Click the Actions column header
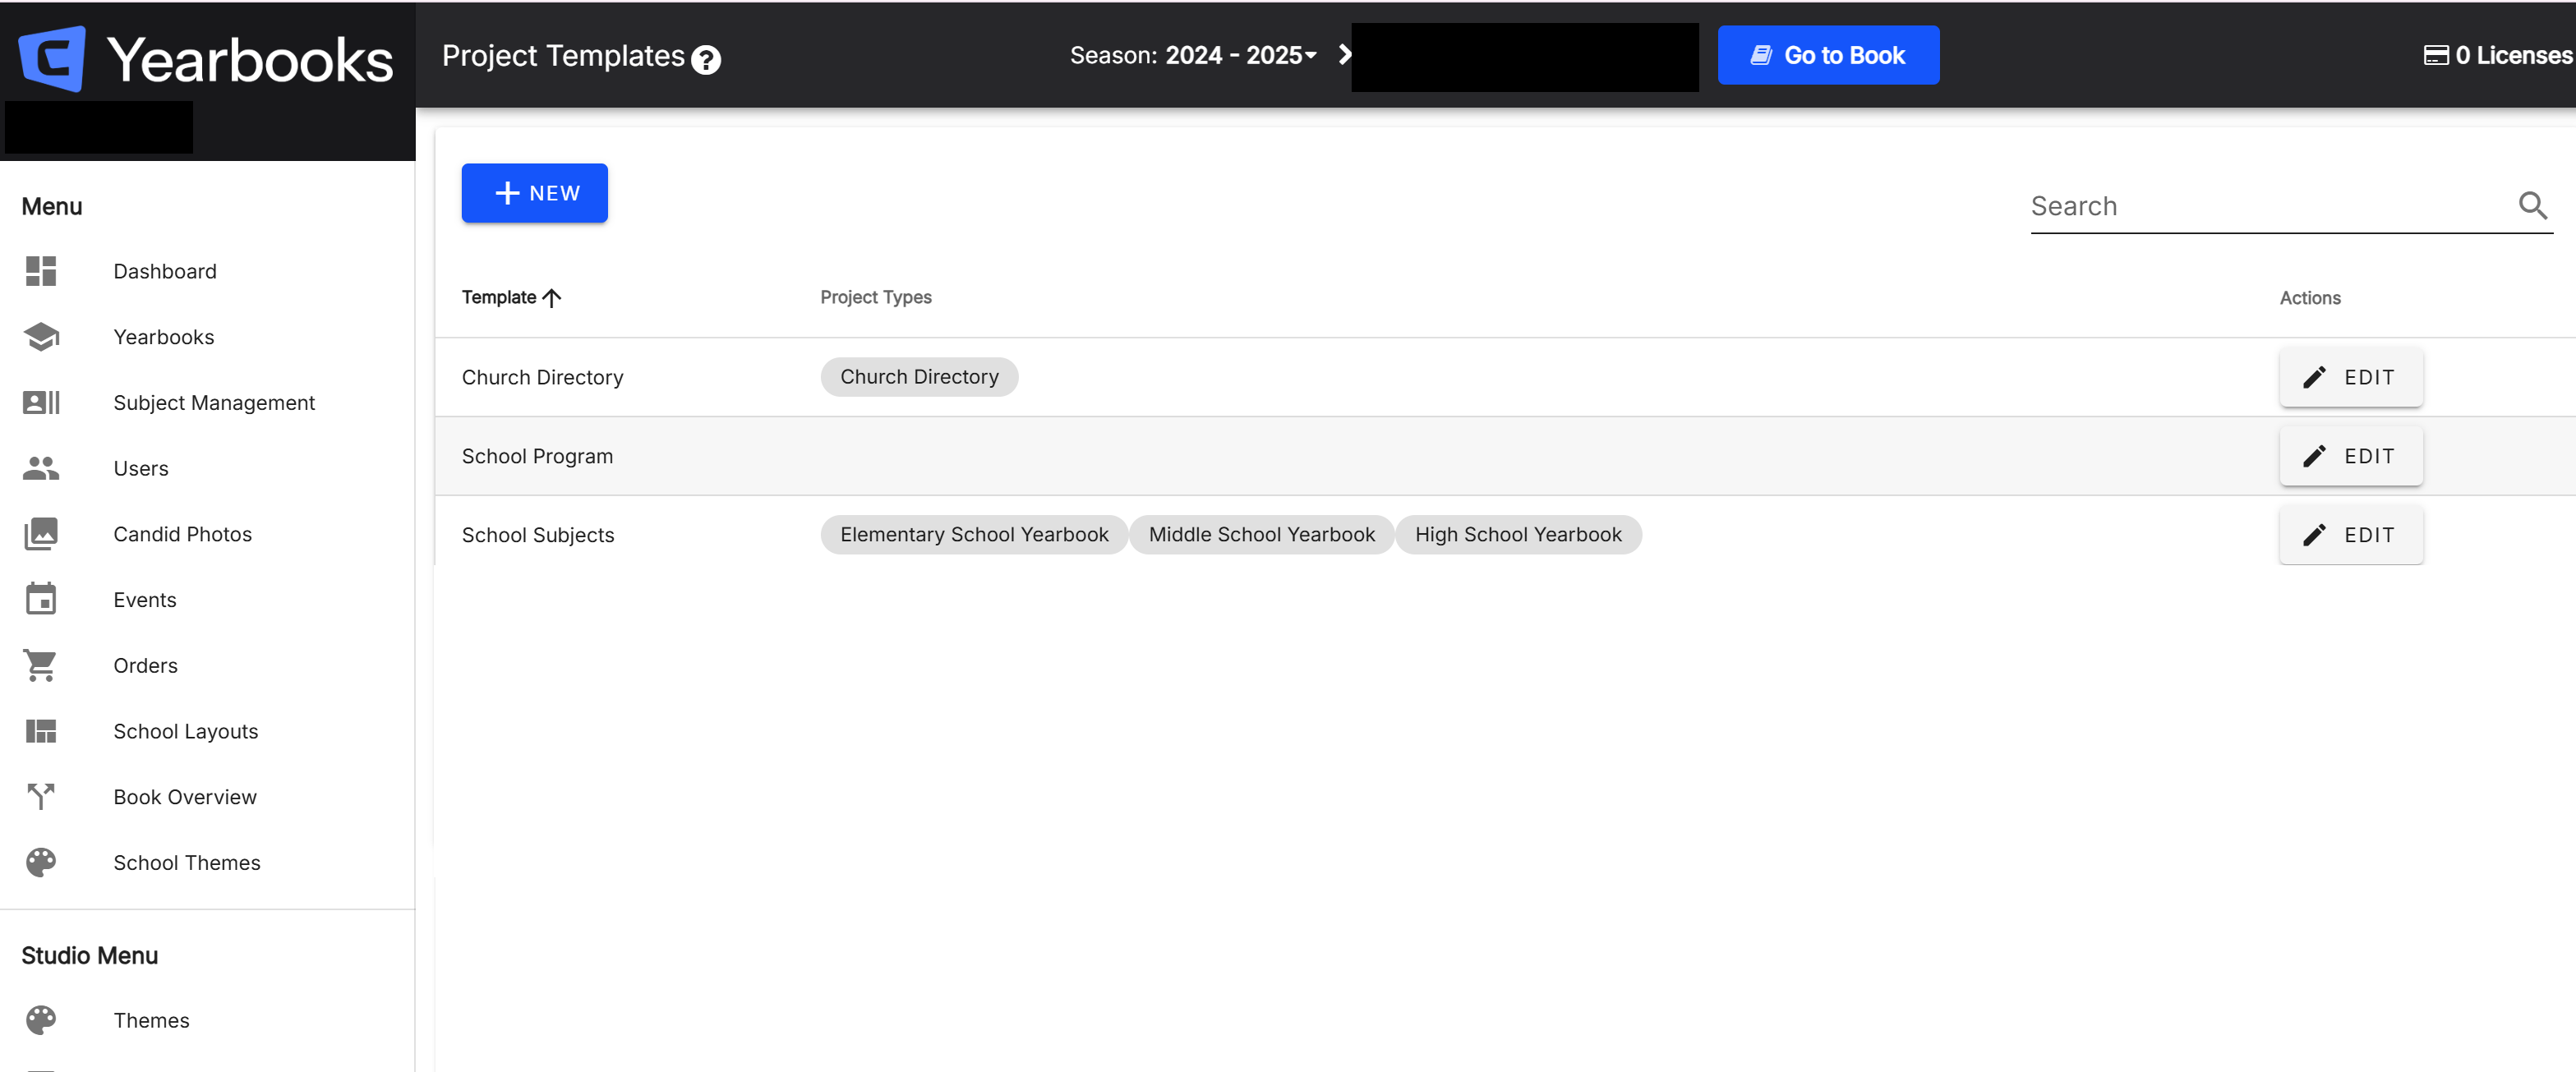Viewport: 2576px width, 1072px height. [2310, 298]
